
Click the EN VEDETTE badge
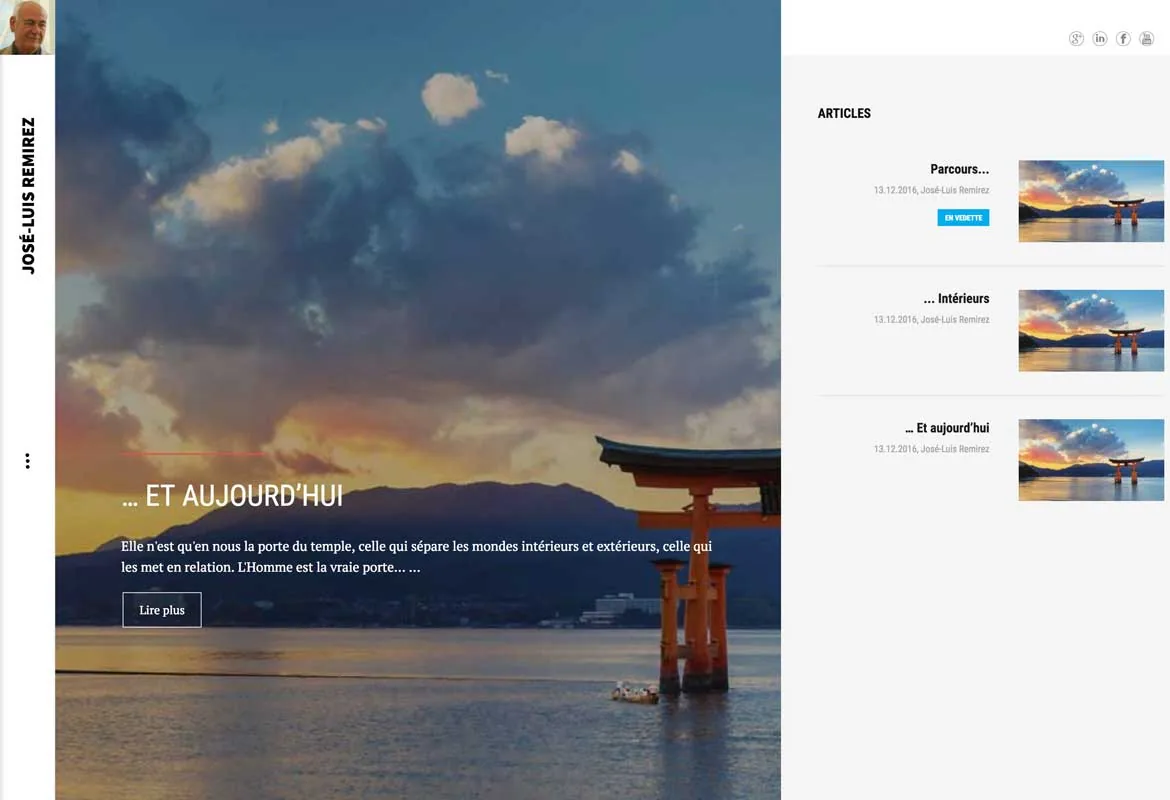(963, 218)
